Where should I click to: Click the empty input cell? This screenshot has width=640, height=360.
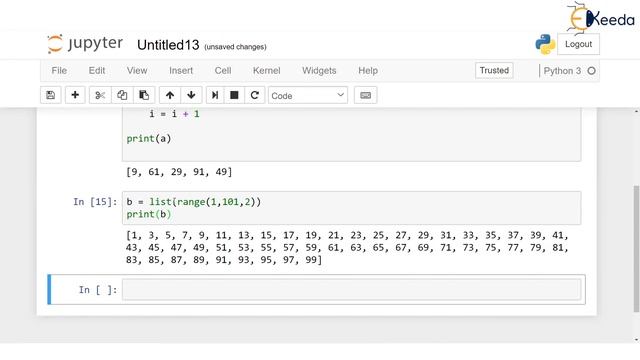pyautogui.click(x=351, y=289)
